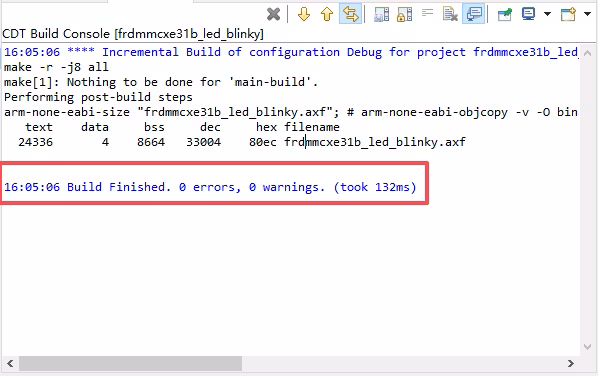Toggle bring console to front when building

474,14
